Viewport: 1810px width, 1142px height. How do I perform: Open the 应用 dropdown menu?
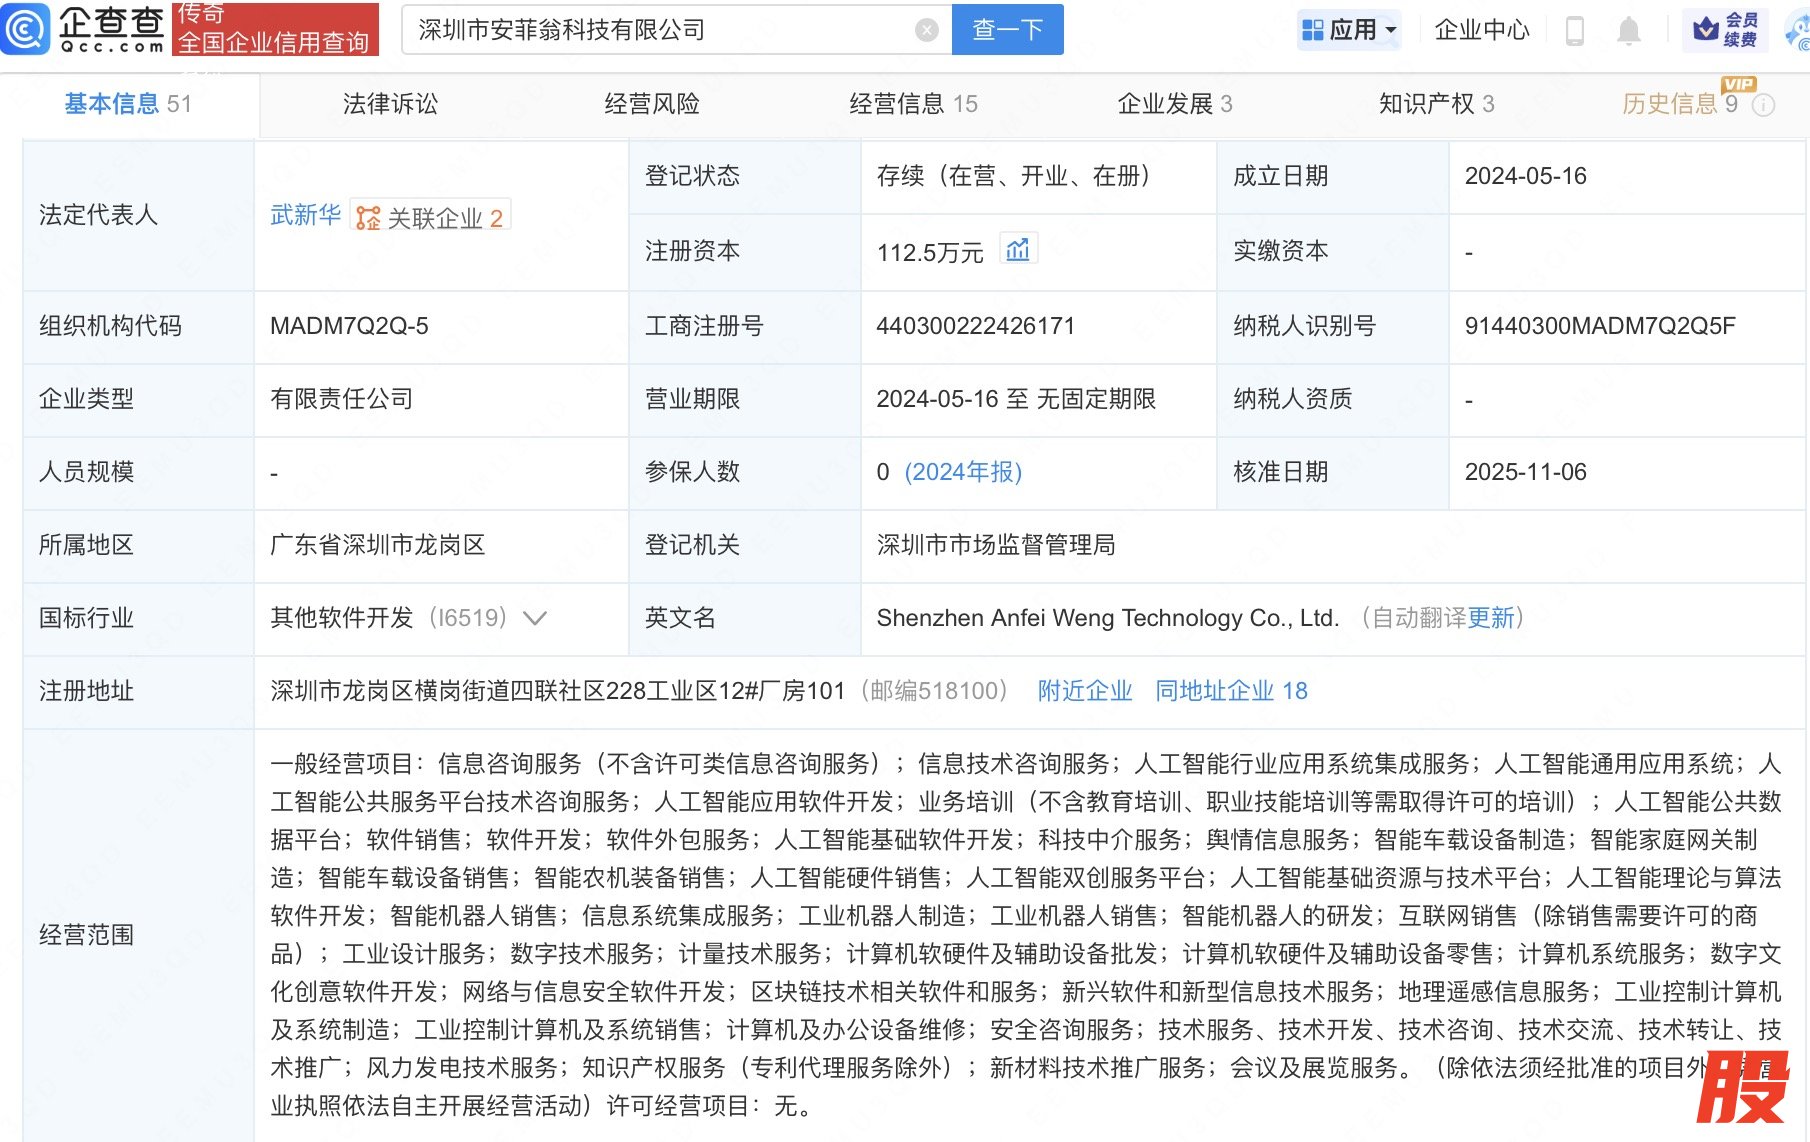[x=1349, y=30]
